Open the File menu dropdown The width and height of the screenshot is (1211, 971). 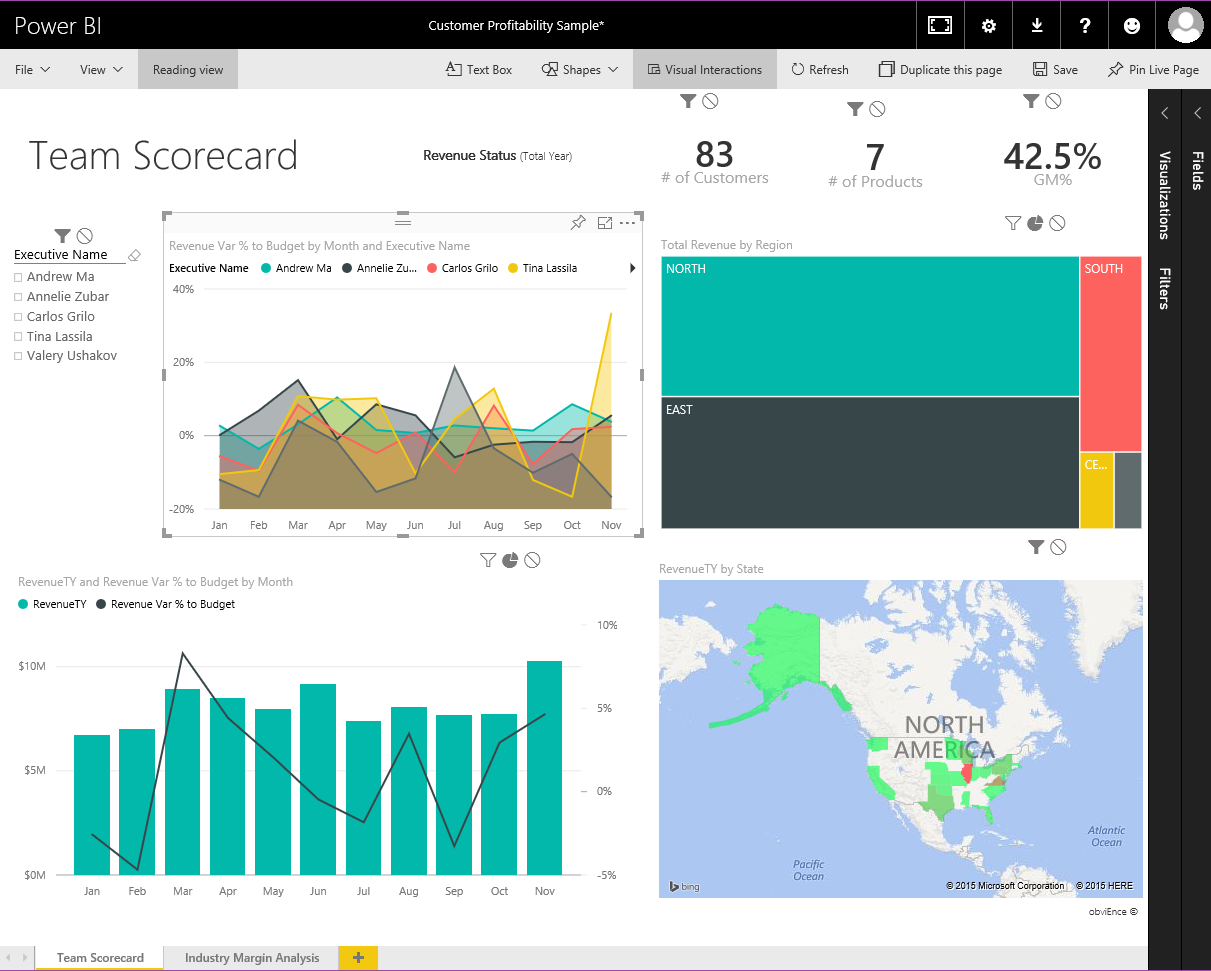tap(32, 69)
